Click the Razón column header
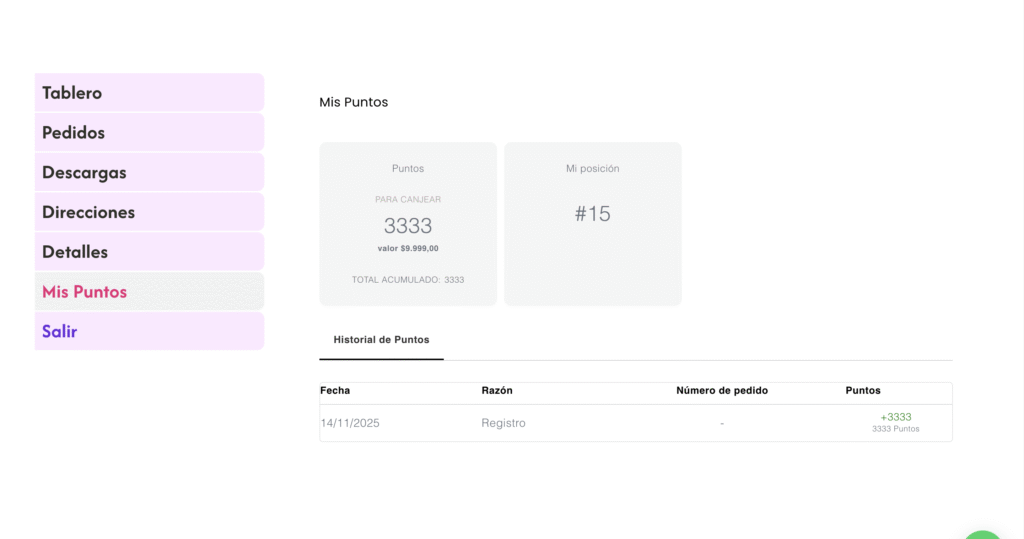Screen dimensions: 1024x539 click(x=497, y=390)
